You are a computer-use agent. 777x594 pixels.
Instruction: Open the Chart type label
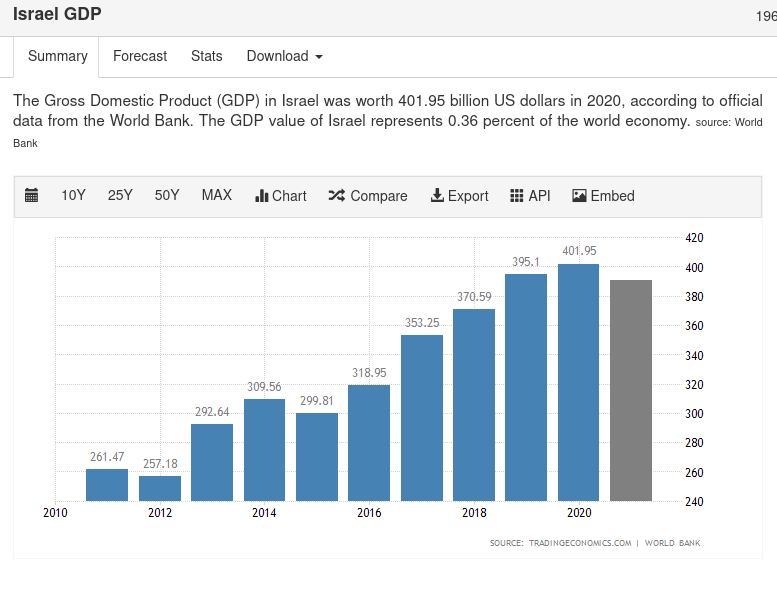click(x=289, y=196)
